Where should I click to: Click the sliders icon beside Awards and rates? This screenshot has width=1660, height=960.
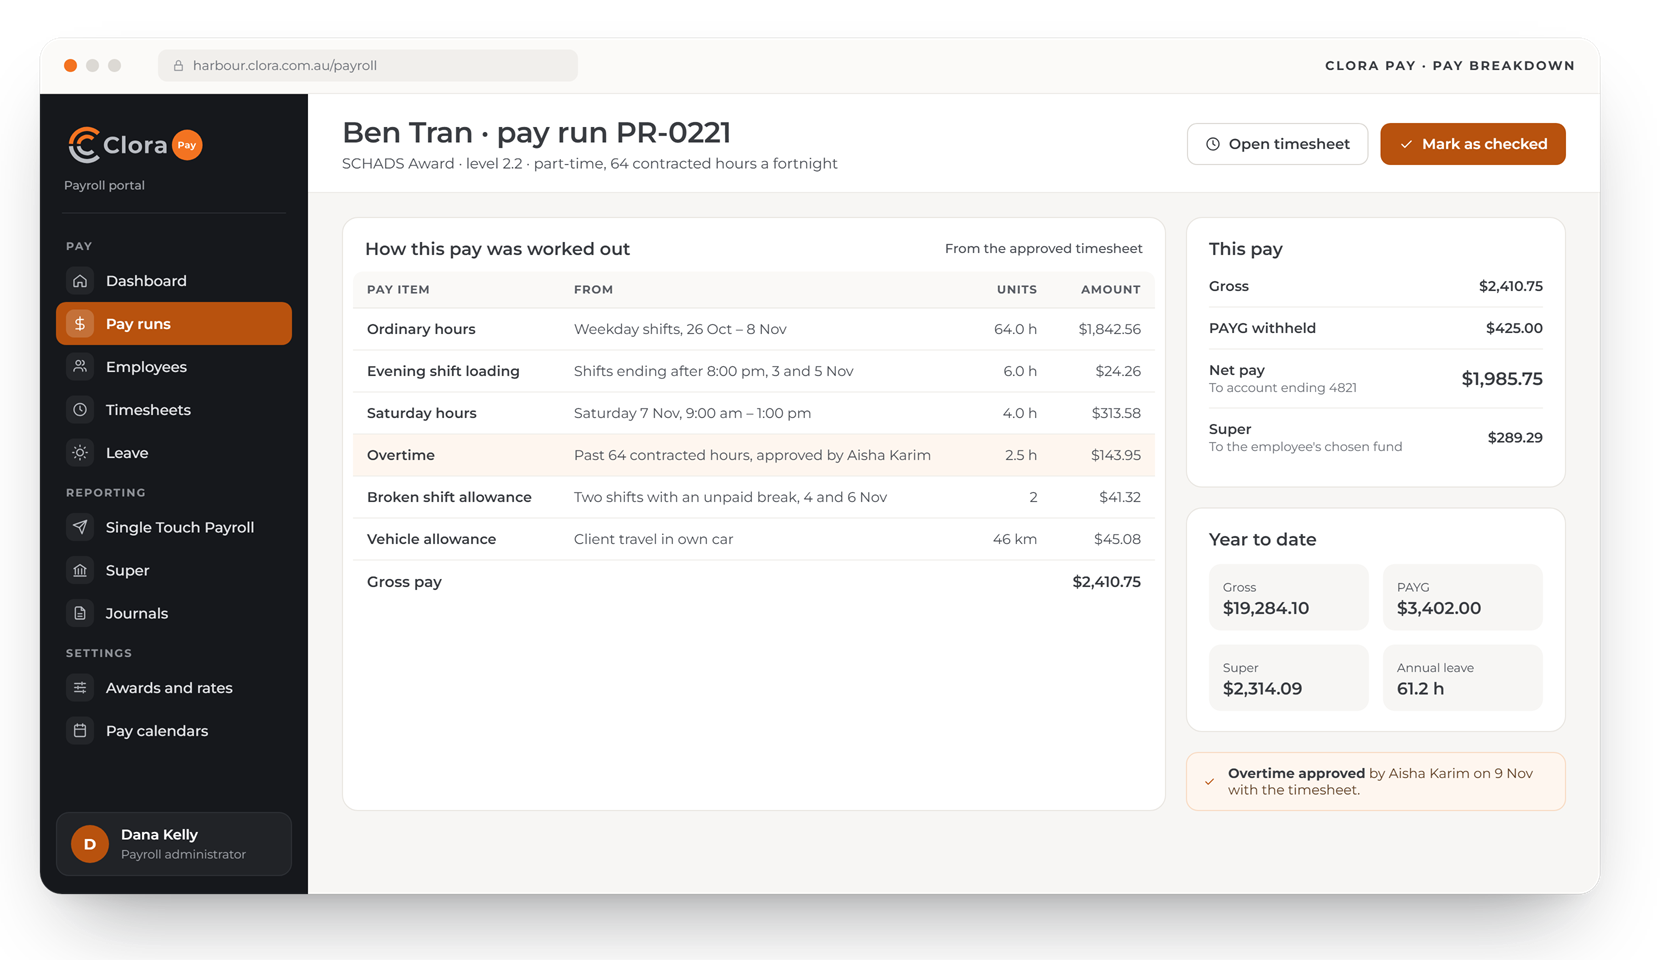(x=80, y=688)
